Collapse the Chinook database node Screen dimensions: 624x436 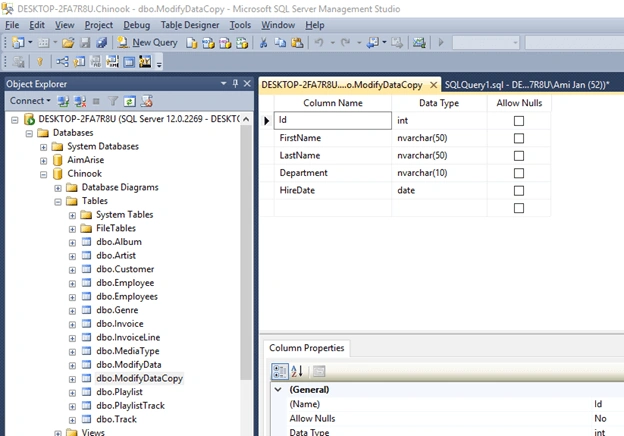[x=43, y=174]
